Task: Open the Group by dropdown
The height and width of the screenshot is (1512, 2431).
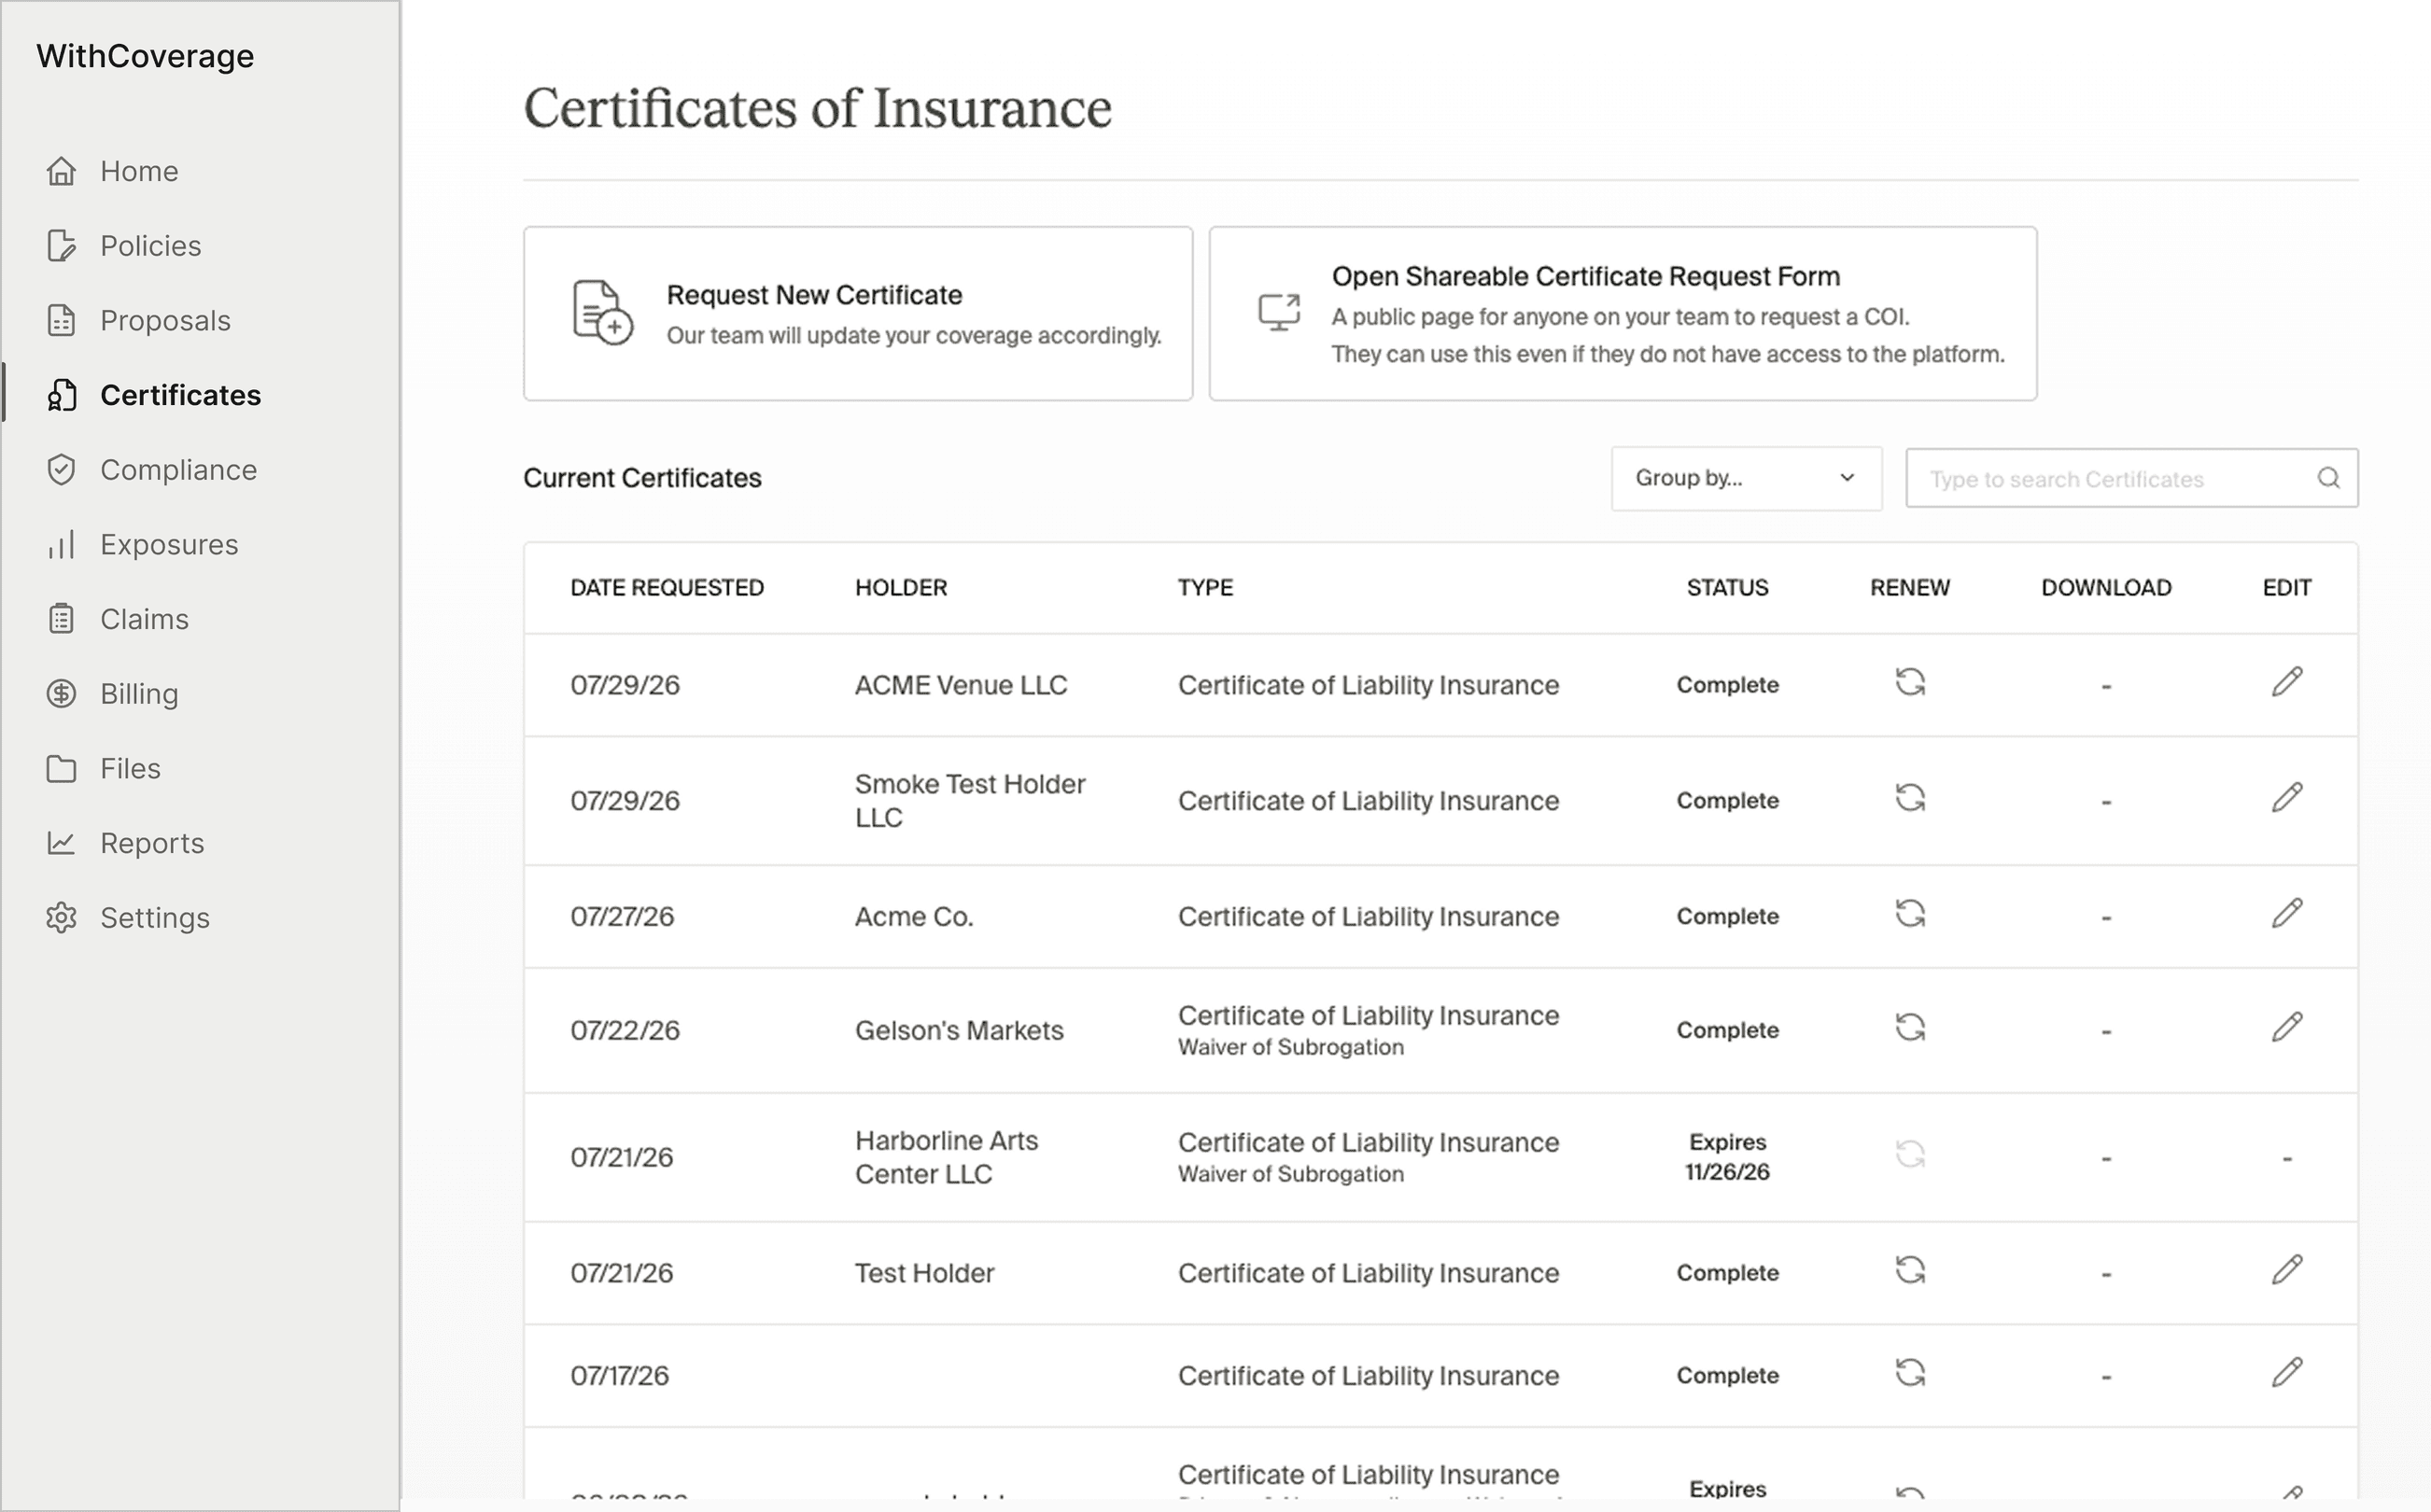Action: tap(1746, 478)
